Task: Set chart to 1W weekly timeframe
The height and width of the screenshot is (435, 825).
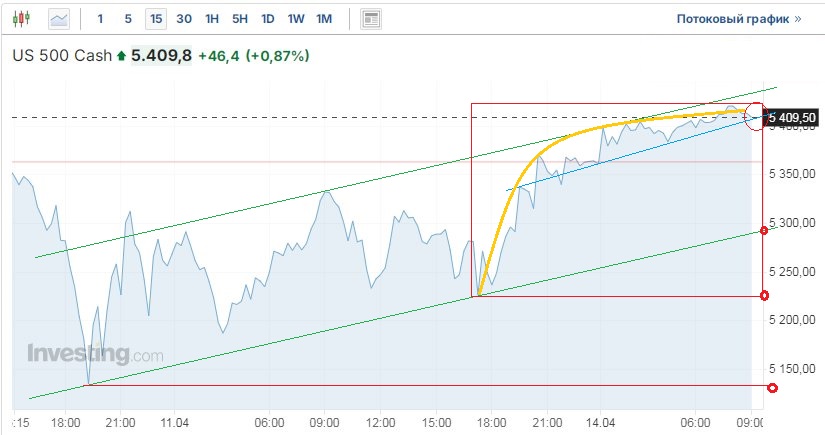Action: pyautogui.click(x=296, y=18)
